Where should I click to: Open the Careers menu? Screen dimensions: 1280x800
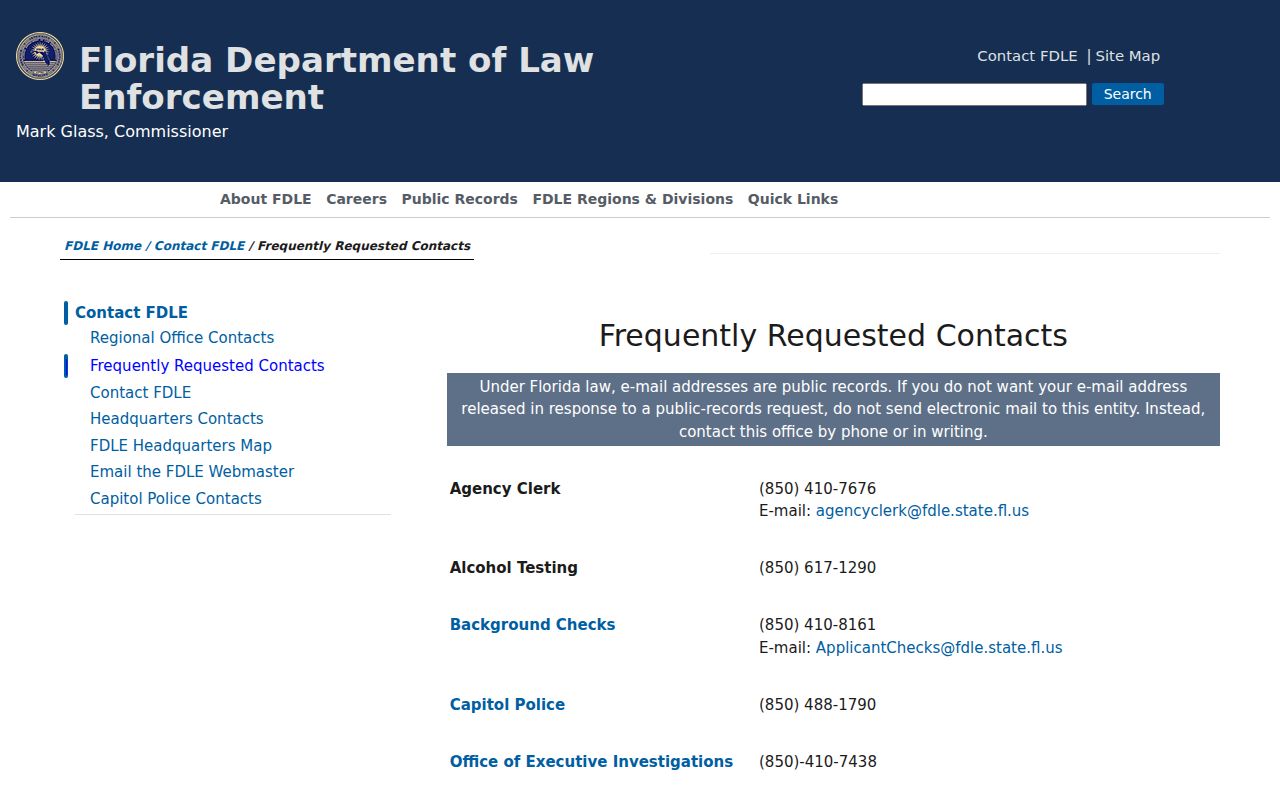point(356,199)
